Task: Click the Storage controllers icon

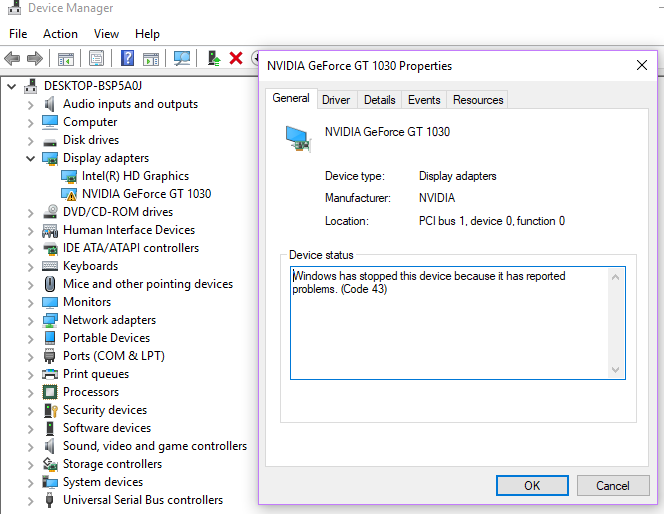Action: (50, 464)
